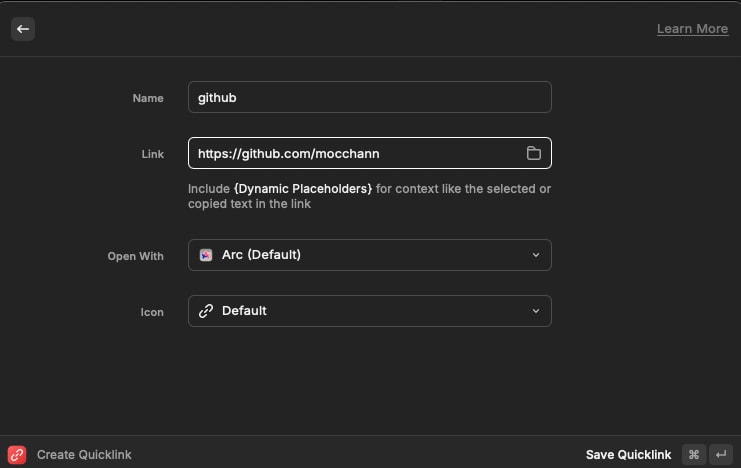Open the Default icon selector
The width and height of the screenshot is (741, 468).
coord(370,311)
